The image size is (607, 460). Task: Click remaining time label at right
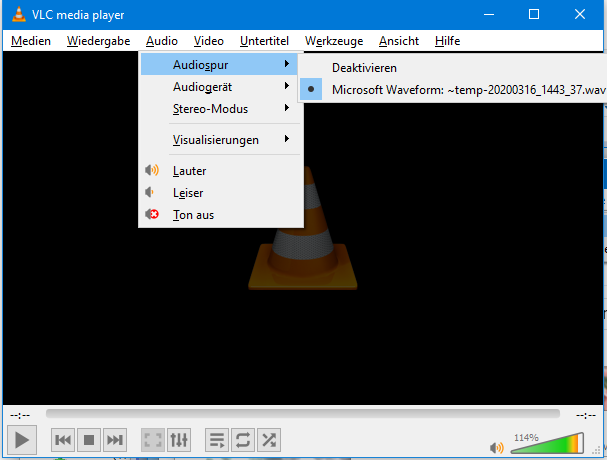tap(586, 415)
